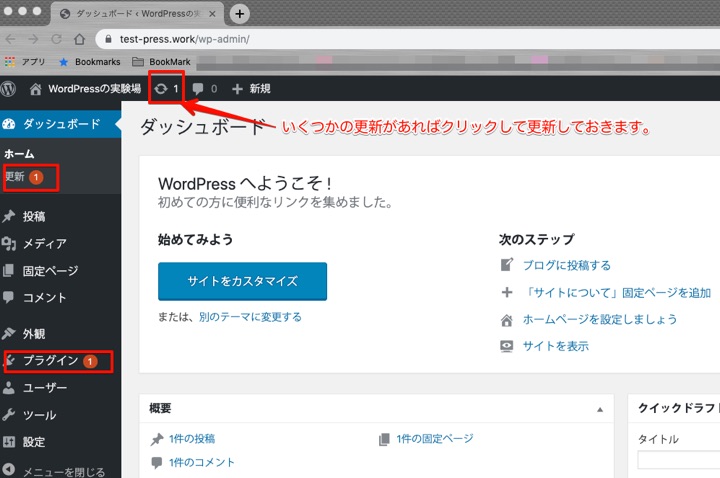
Task: Click the house icon beside ホームページを設定しましょう
Action: click(506, 320)
